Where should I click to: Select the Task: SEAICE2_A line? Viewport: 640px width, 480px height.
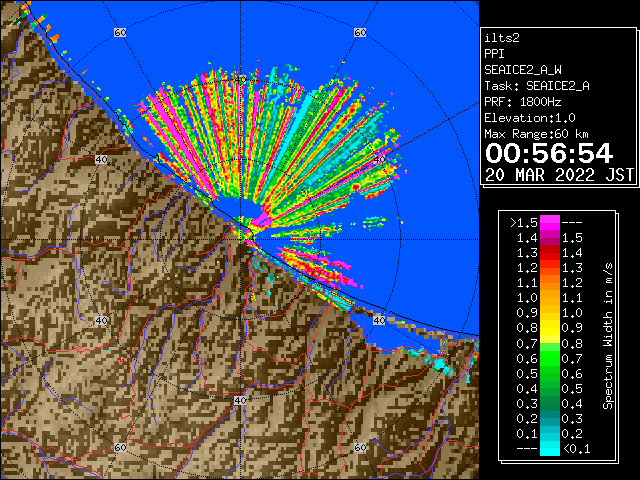tap(537, 86)
